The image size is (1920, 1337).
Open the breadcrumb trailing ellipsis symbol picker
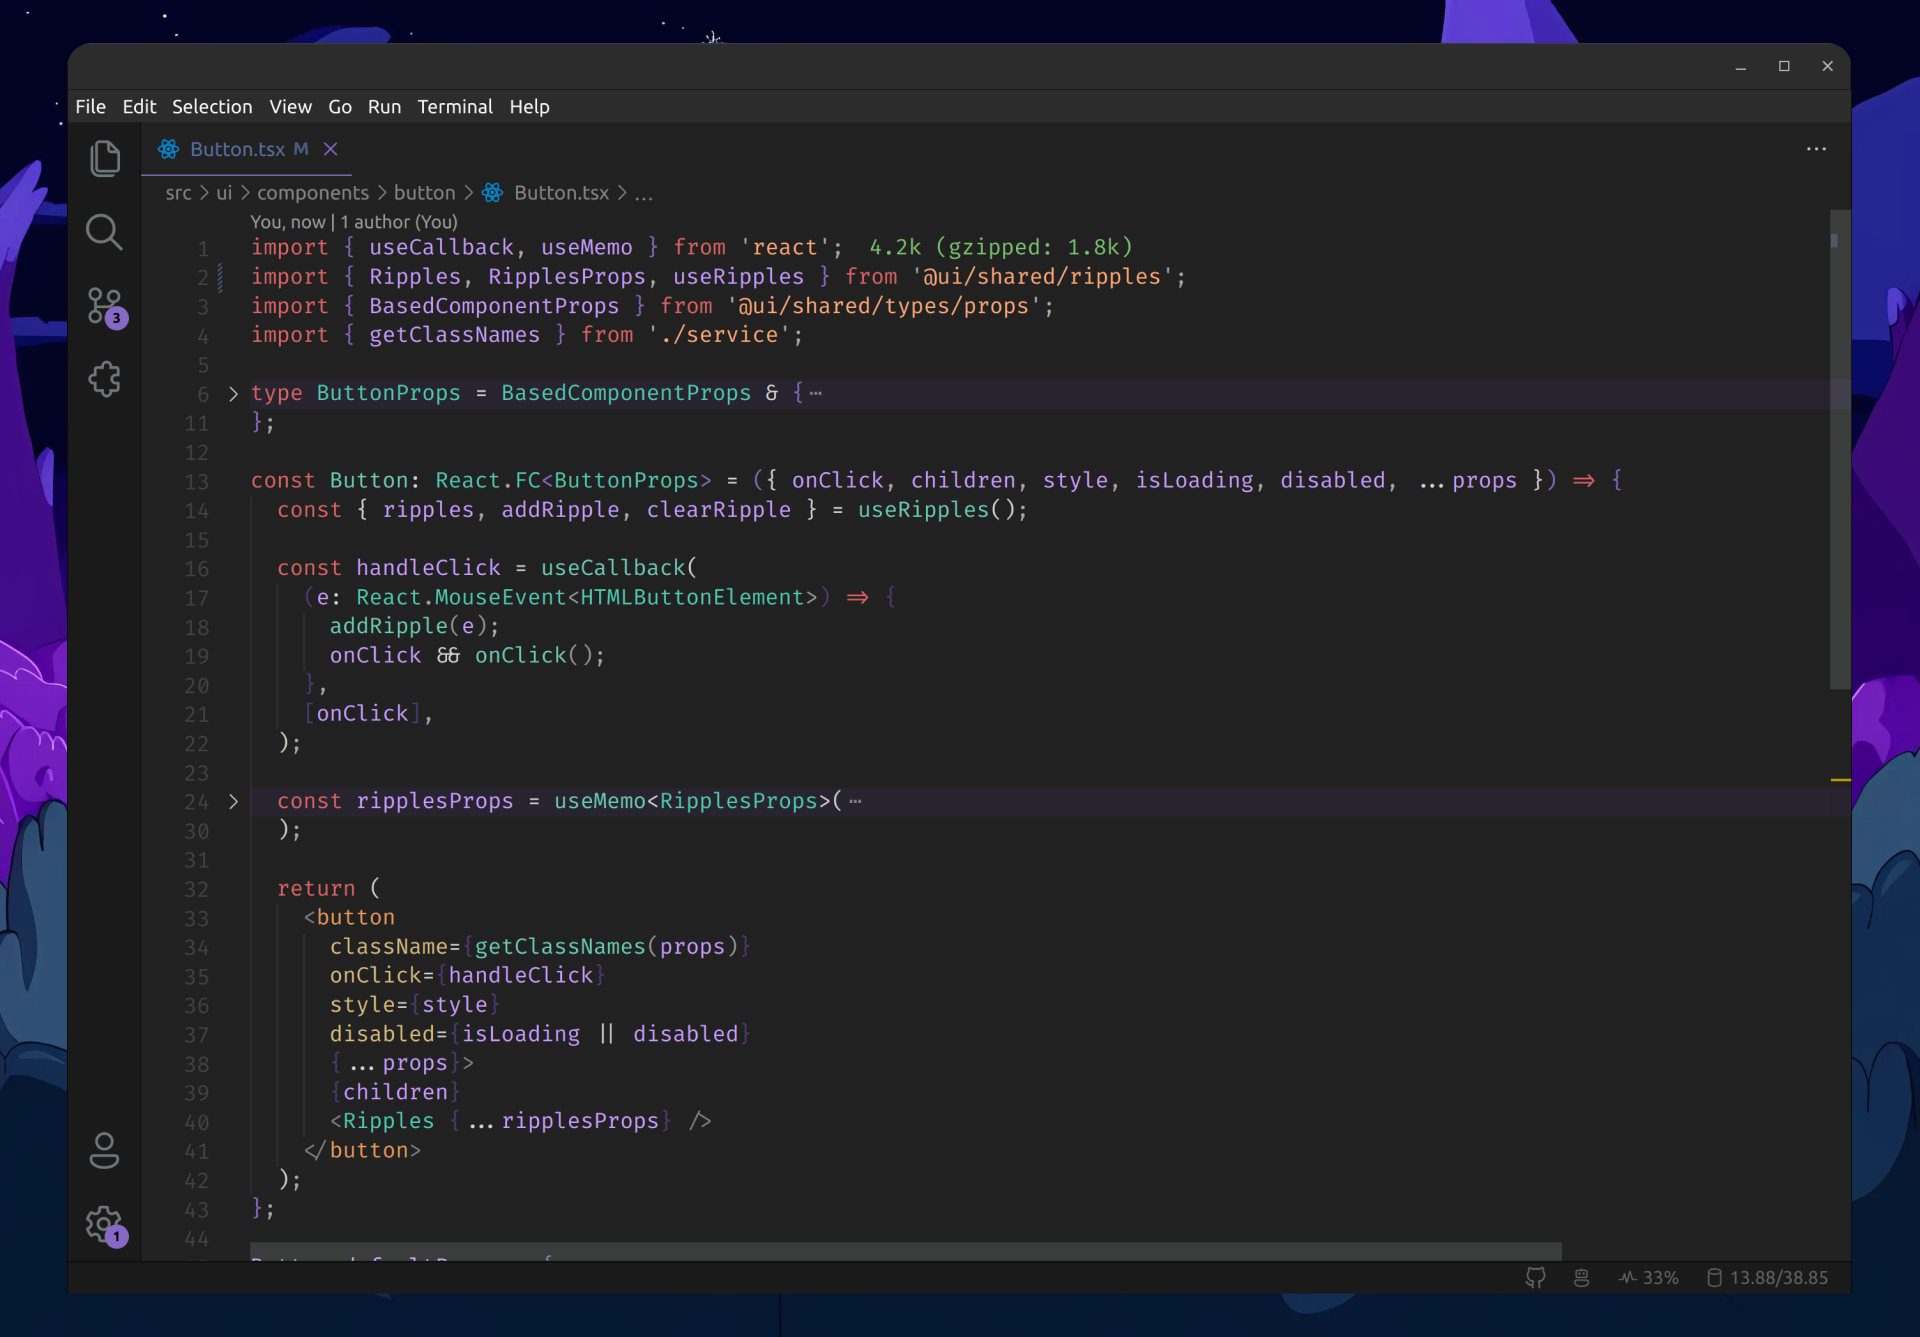644,194
